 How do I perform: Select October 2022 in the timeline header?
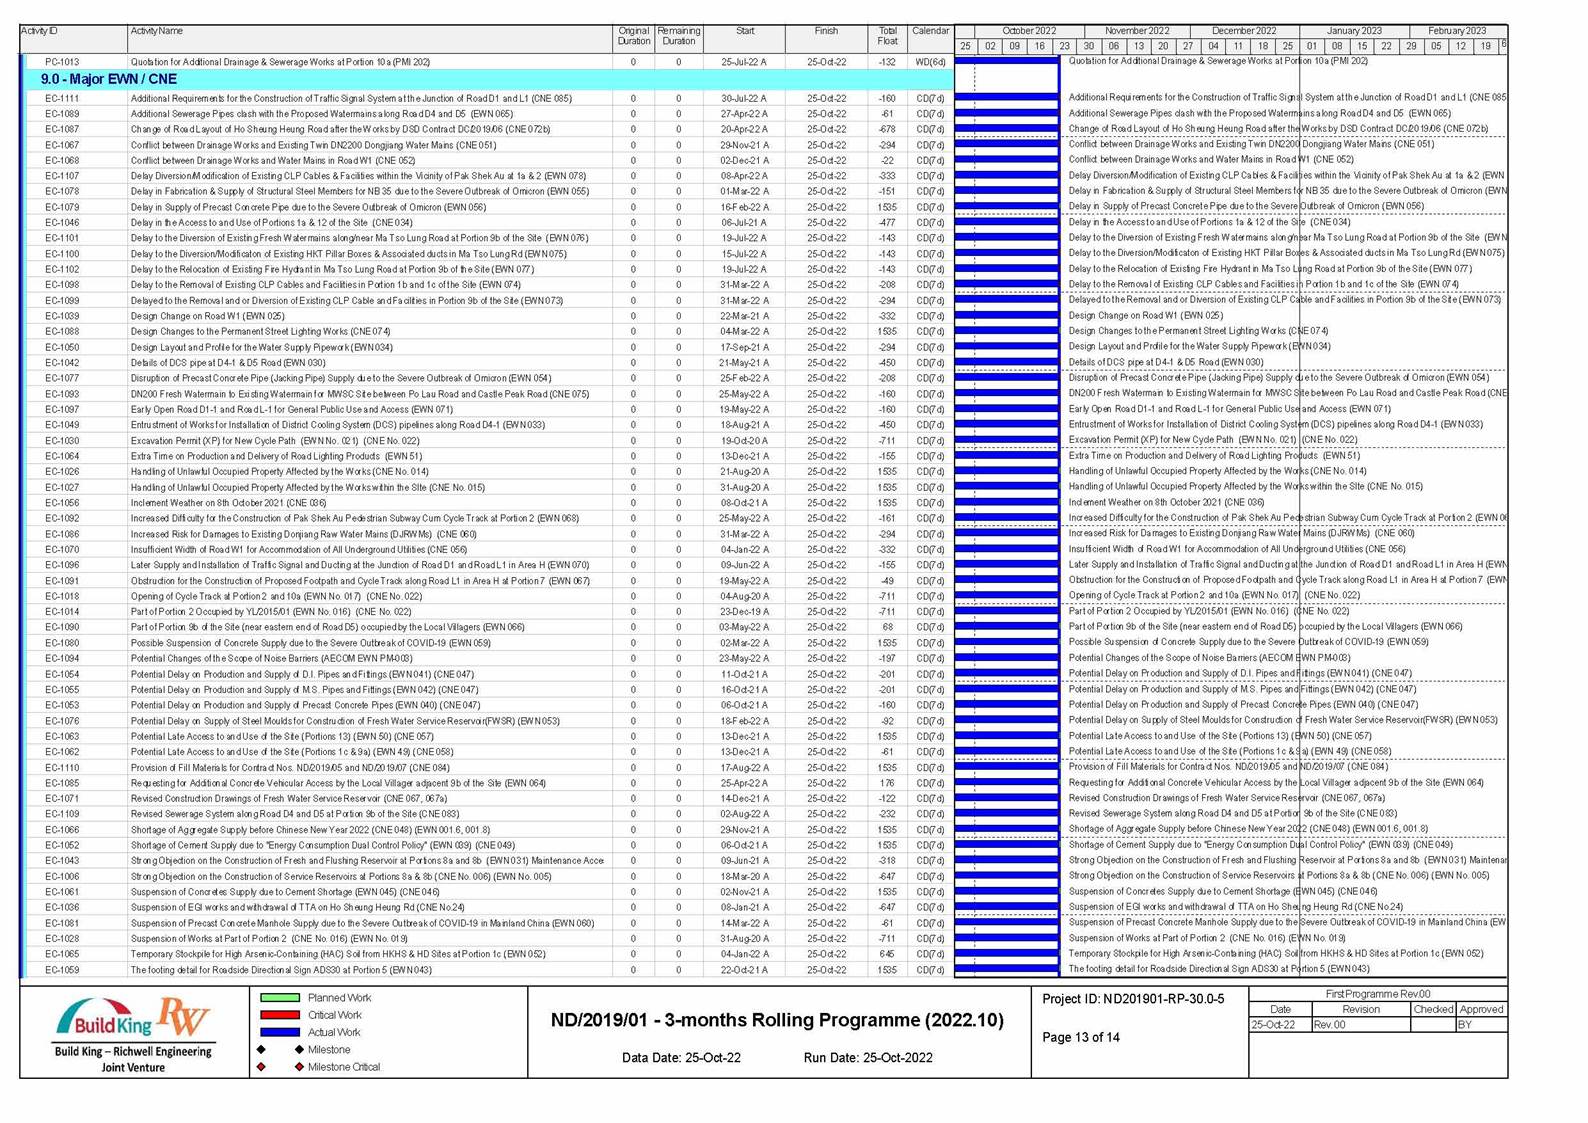pos(1029,31)
